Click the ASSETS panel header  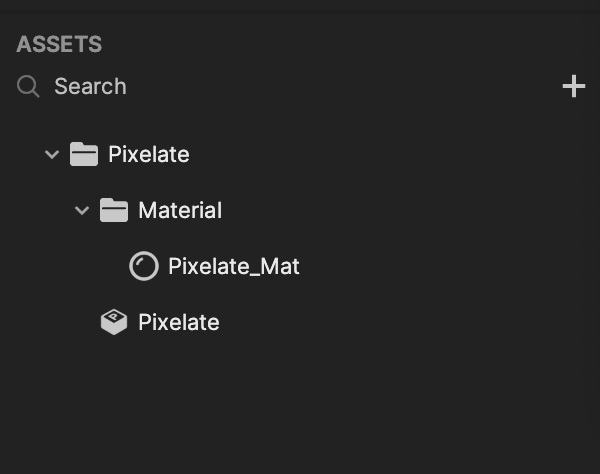(x=59, y=44)
